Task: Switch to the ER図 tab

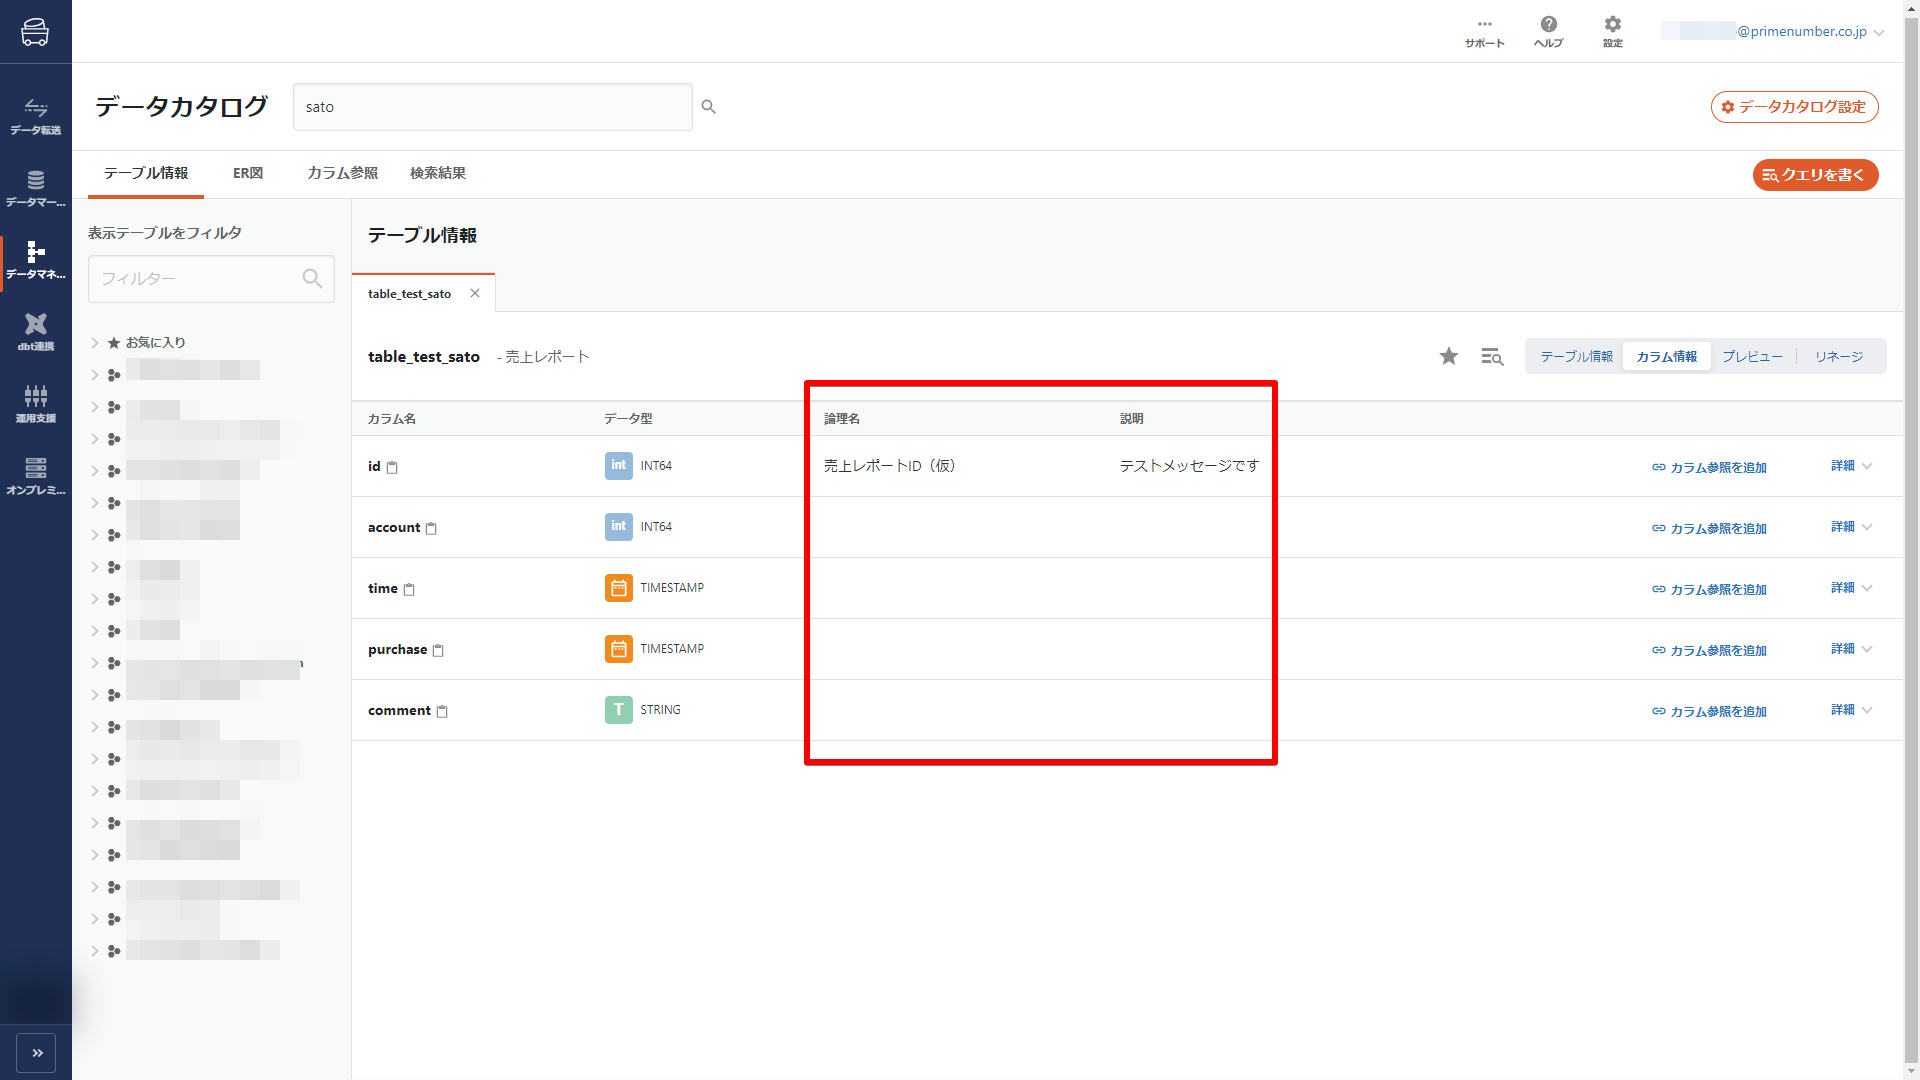Action: (248, 173)
